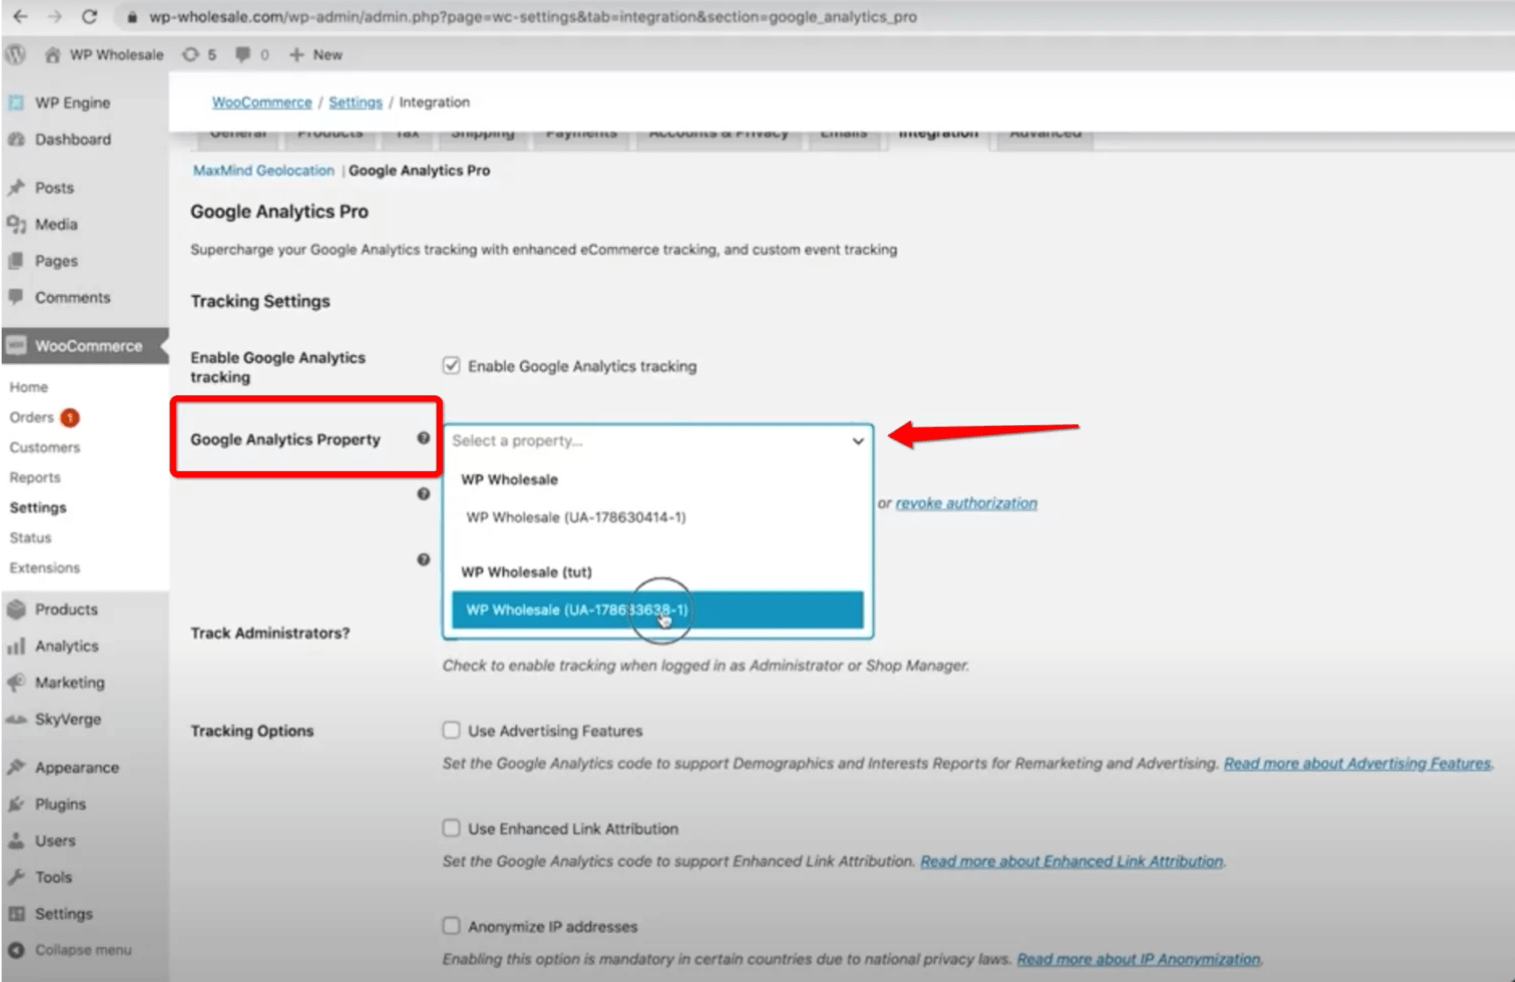Click the Media icon in sidebar
Image resolution: width=1515 pixels, height=982 pixels.
coord(16,224)
